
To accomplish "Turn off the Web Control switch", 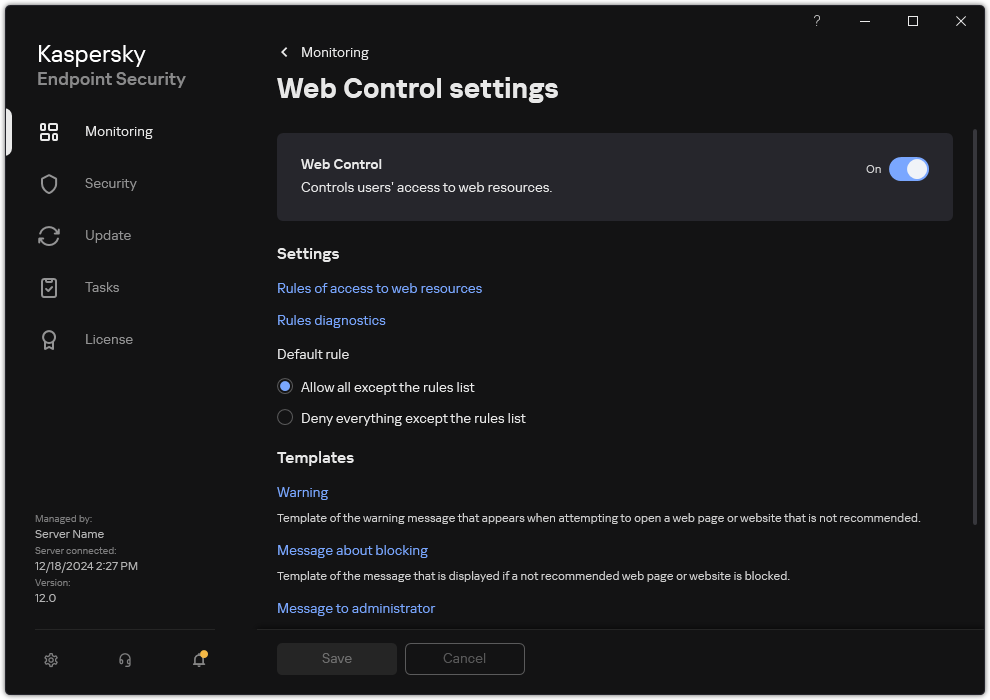I will 910,169.
